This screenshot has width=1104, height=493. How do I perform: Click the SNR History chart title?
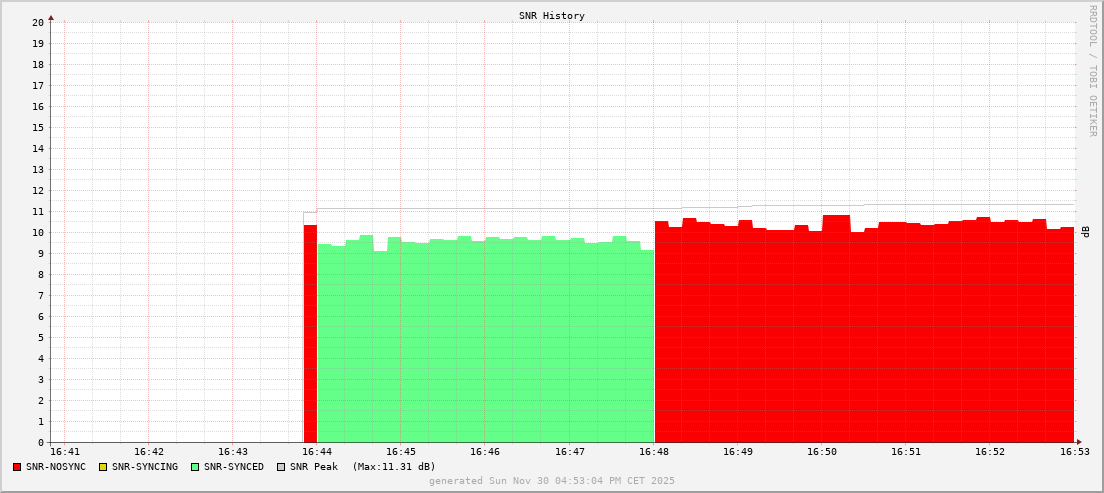(552, 16)
